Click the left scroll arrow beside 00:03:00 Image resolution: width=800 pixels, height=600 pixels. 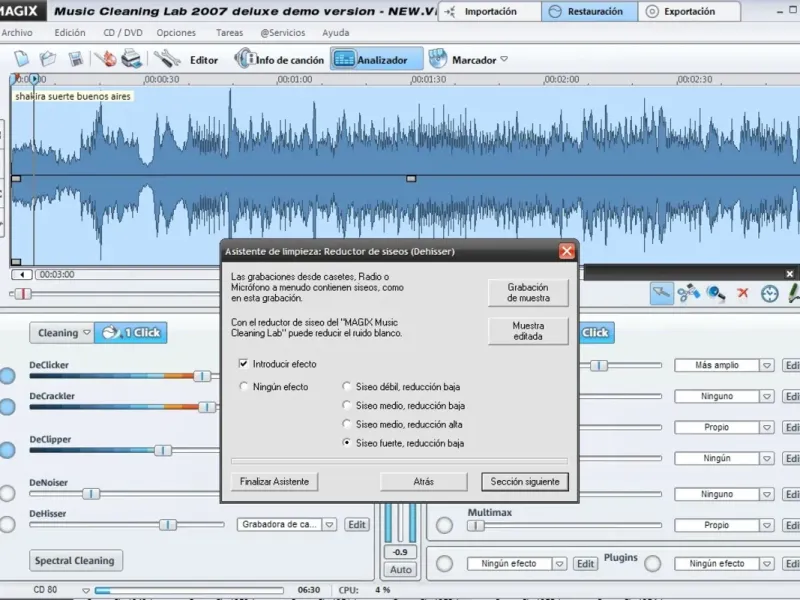tap(22, 274)
